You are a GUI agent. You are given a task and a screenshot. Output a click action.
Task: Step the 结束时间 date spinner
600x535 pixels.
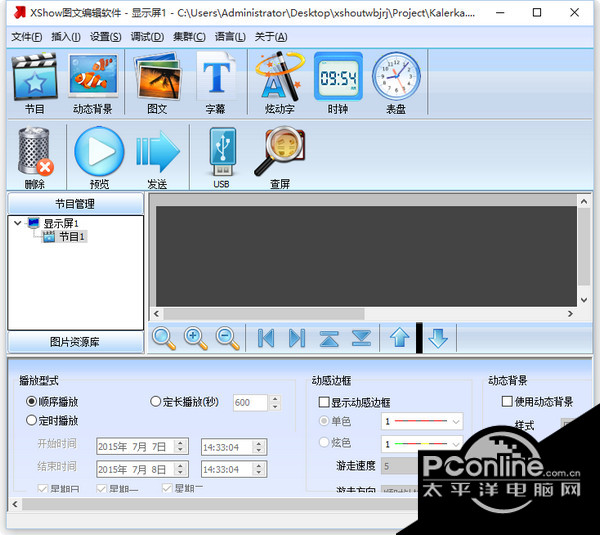[x=180, y=469]
